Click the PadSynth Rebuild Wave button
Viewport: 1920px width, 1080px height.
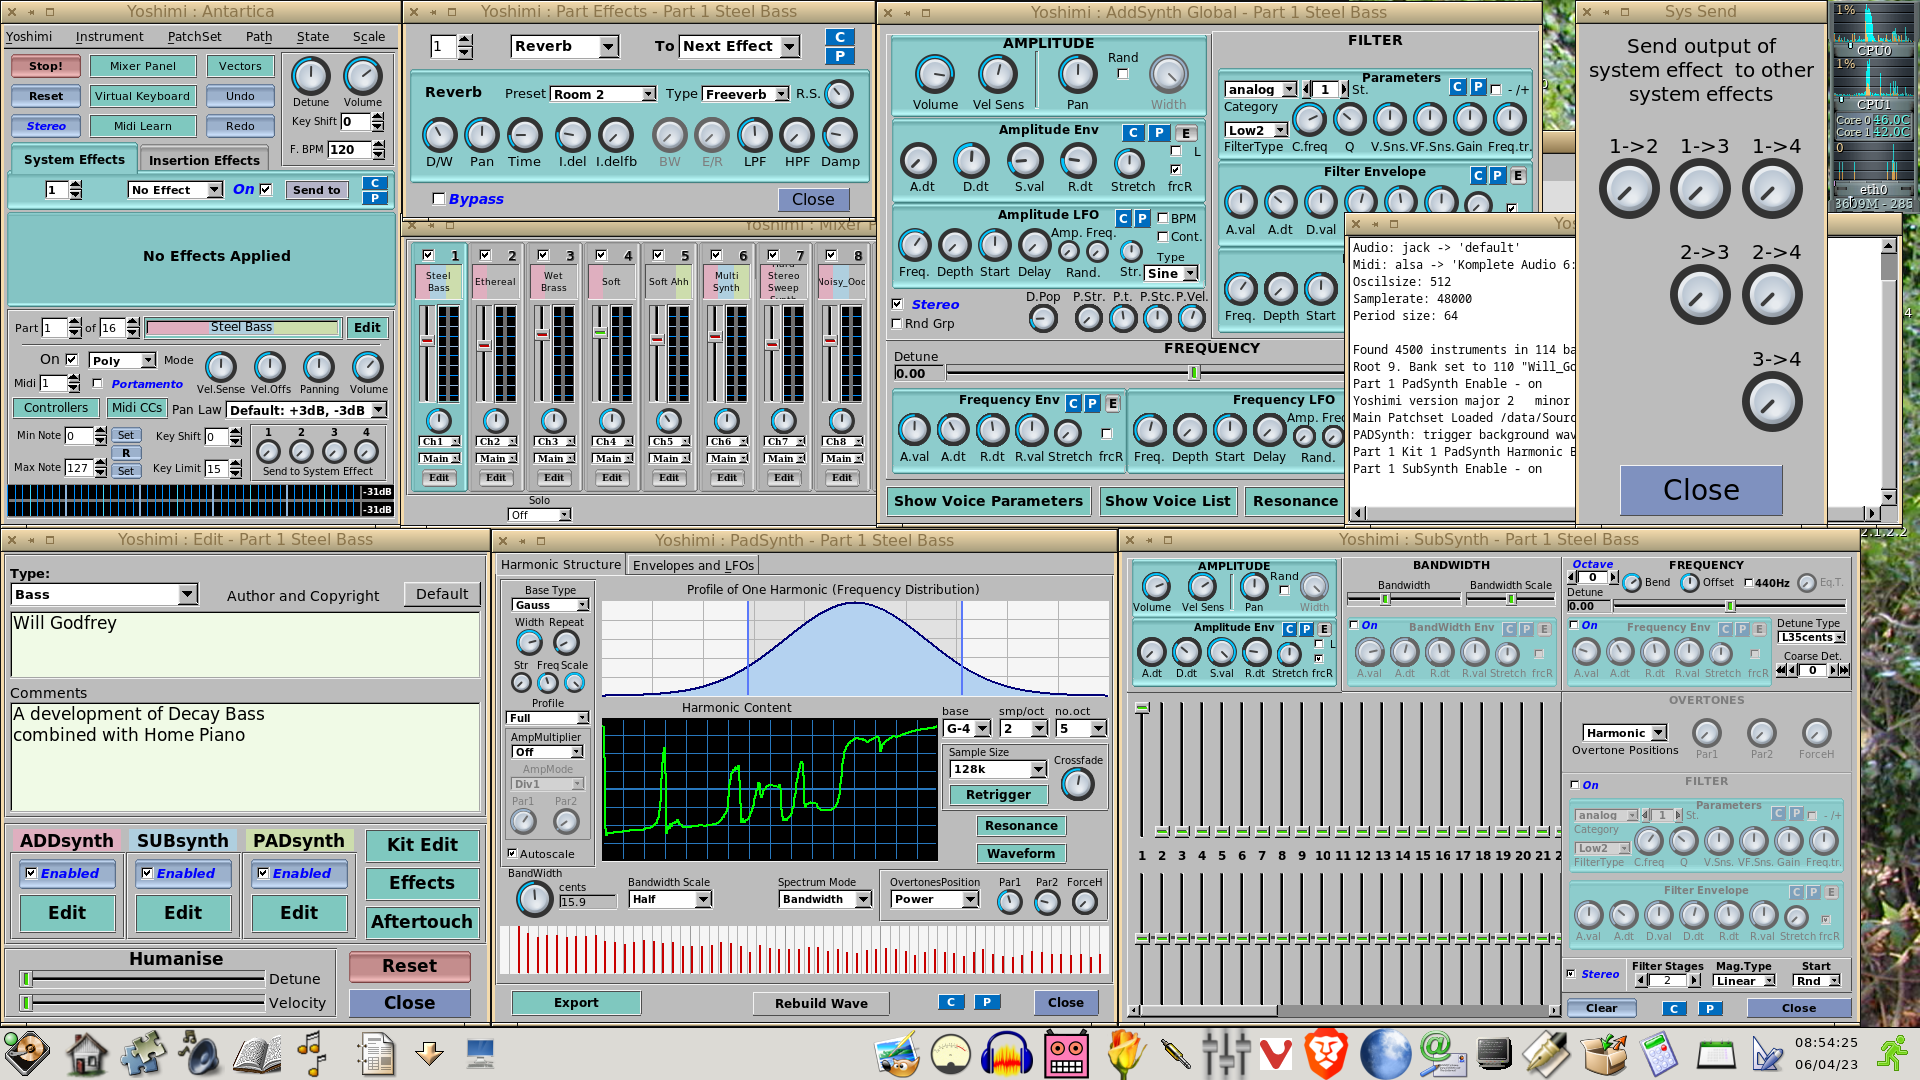point(821,1003)
